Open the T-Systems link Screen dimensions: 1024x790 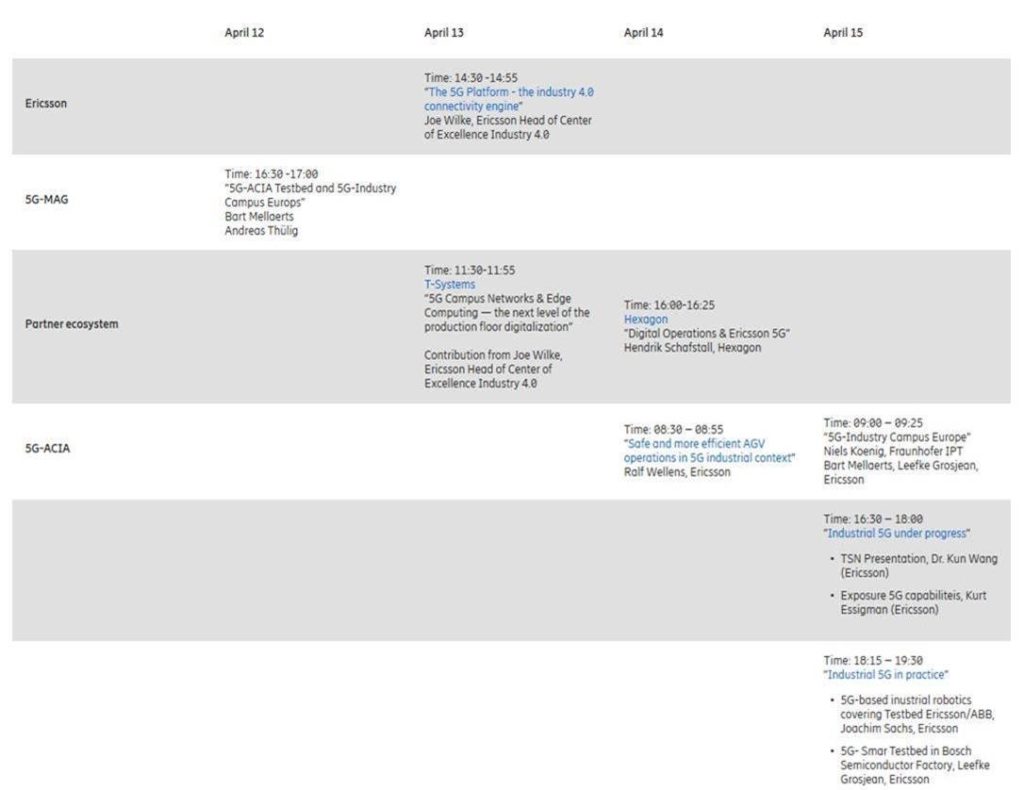(x=449, y=285)
